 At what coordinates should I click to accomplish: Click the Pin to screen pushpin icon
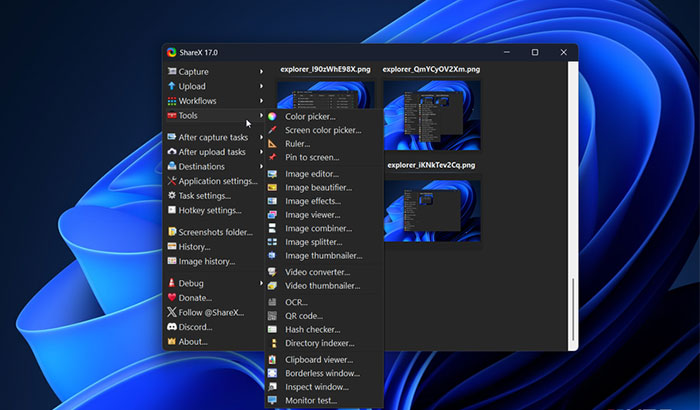click(x=272, y=157)
